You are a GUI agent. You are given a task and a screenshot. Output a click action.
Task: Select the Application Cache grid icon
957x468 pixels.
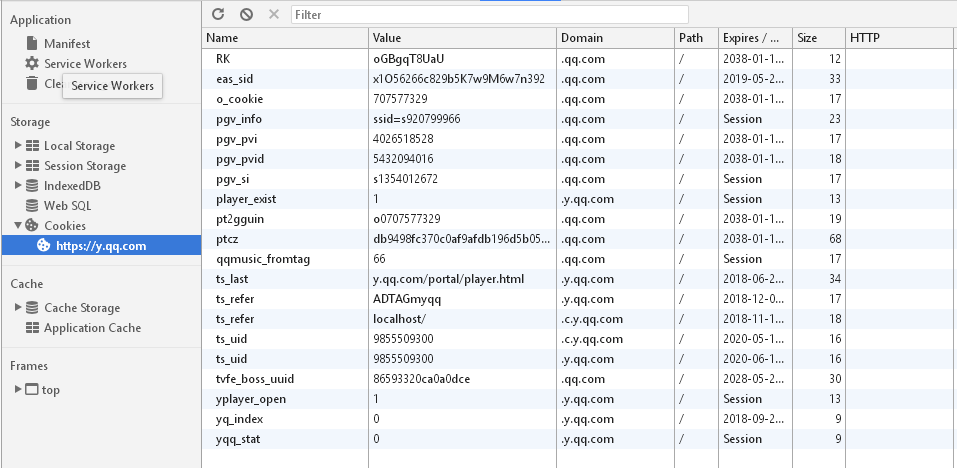[32, 328]
